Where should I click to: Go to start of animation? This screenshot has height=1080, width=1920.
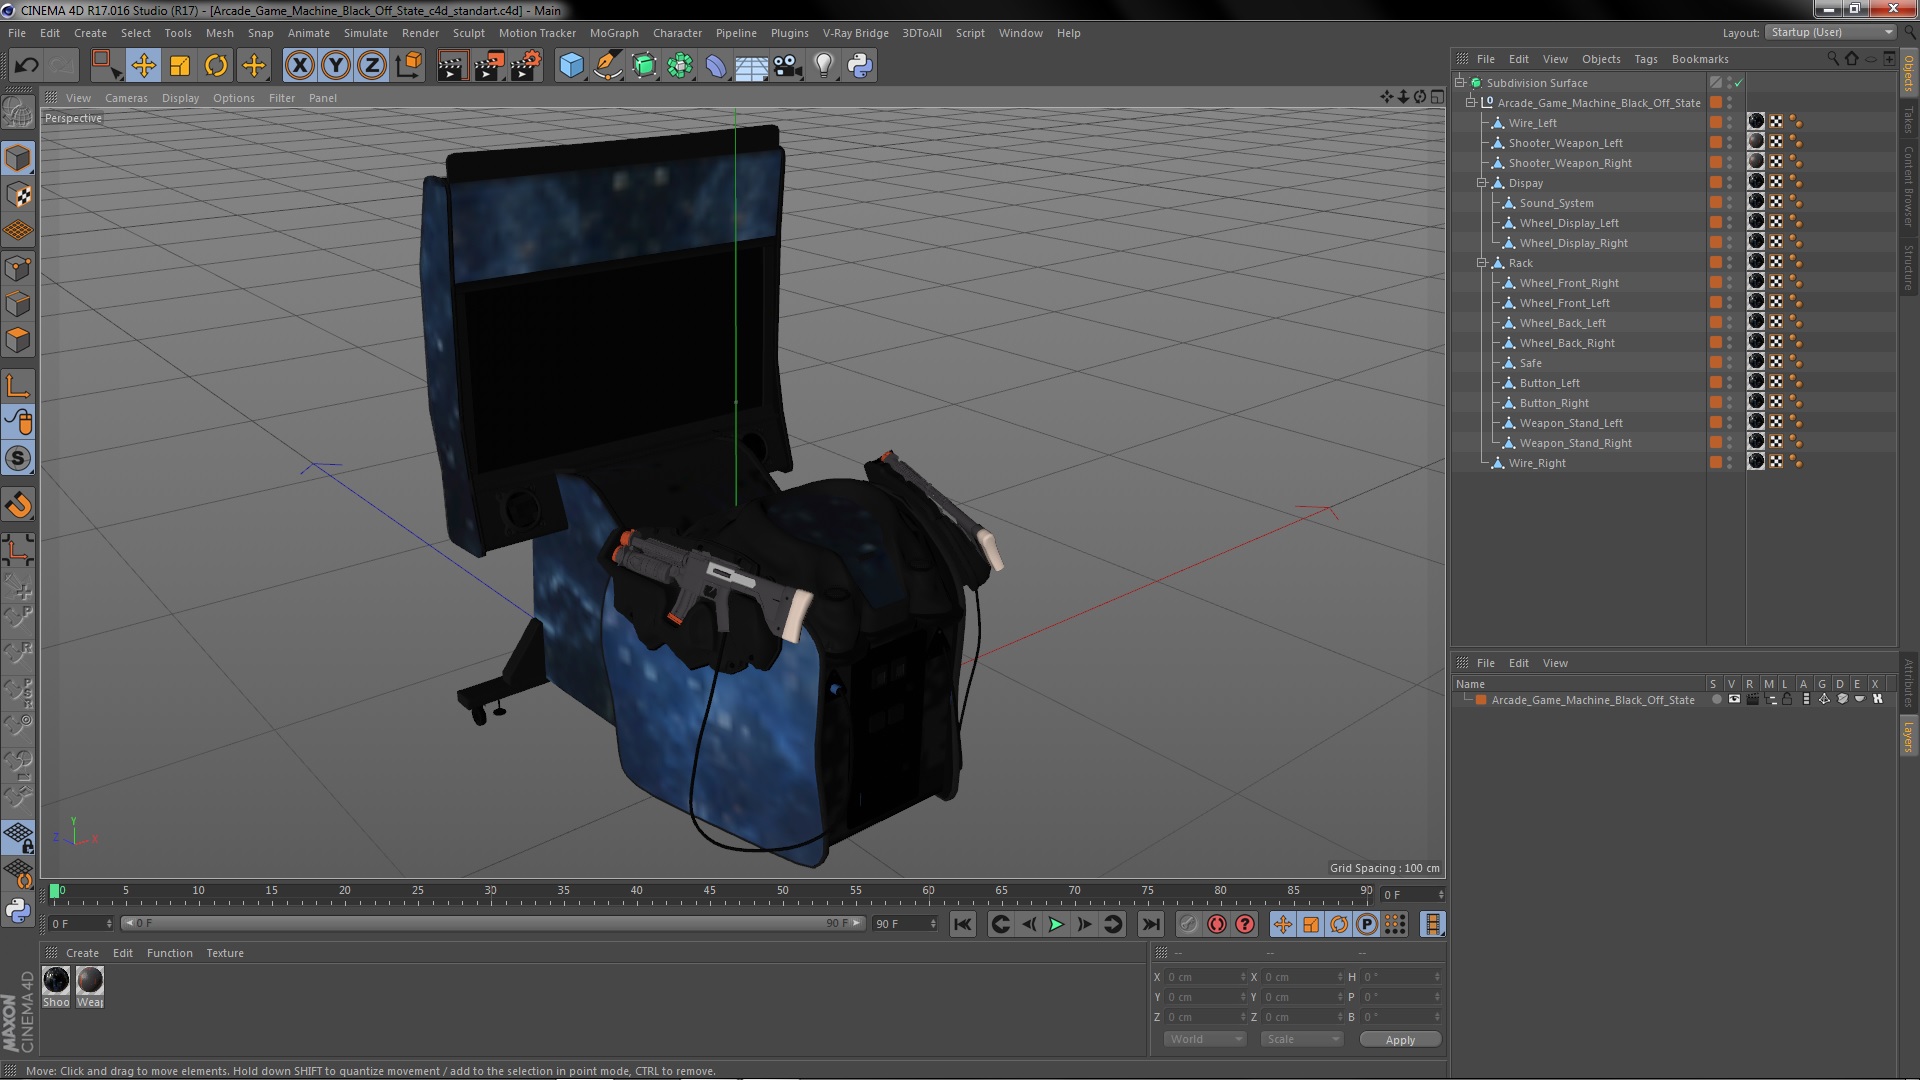coord(963,925)
